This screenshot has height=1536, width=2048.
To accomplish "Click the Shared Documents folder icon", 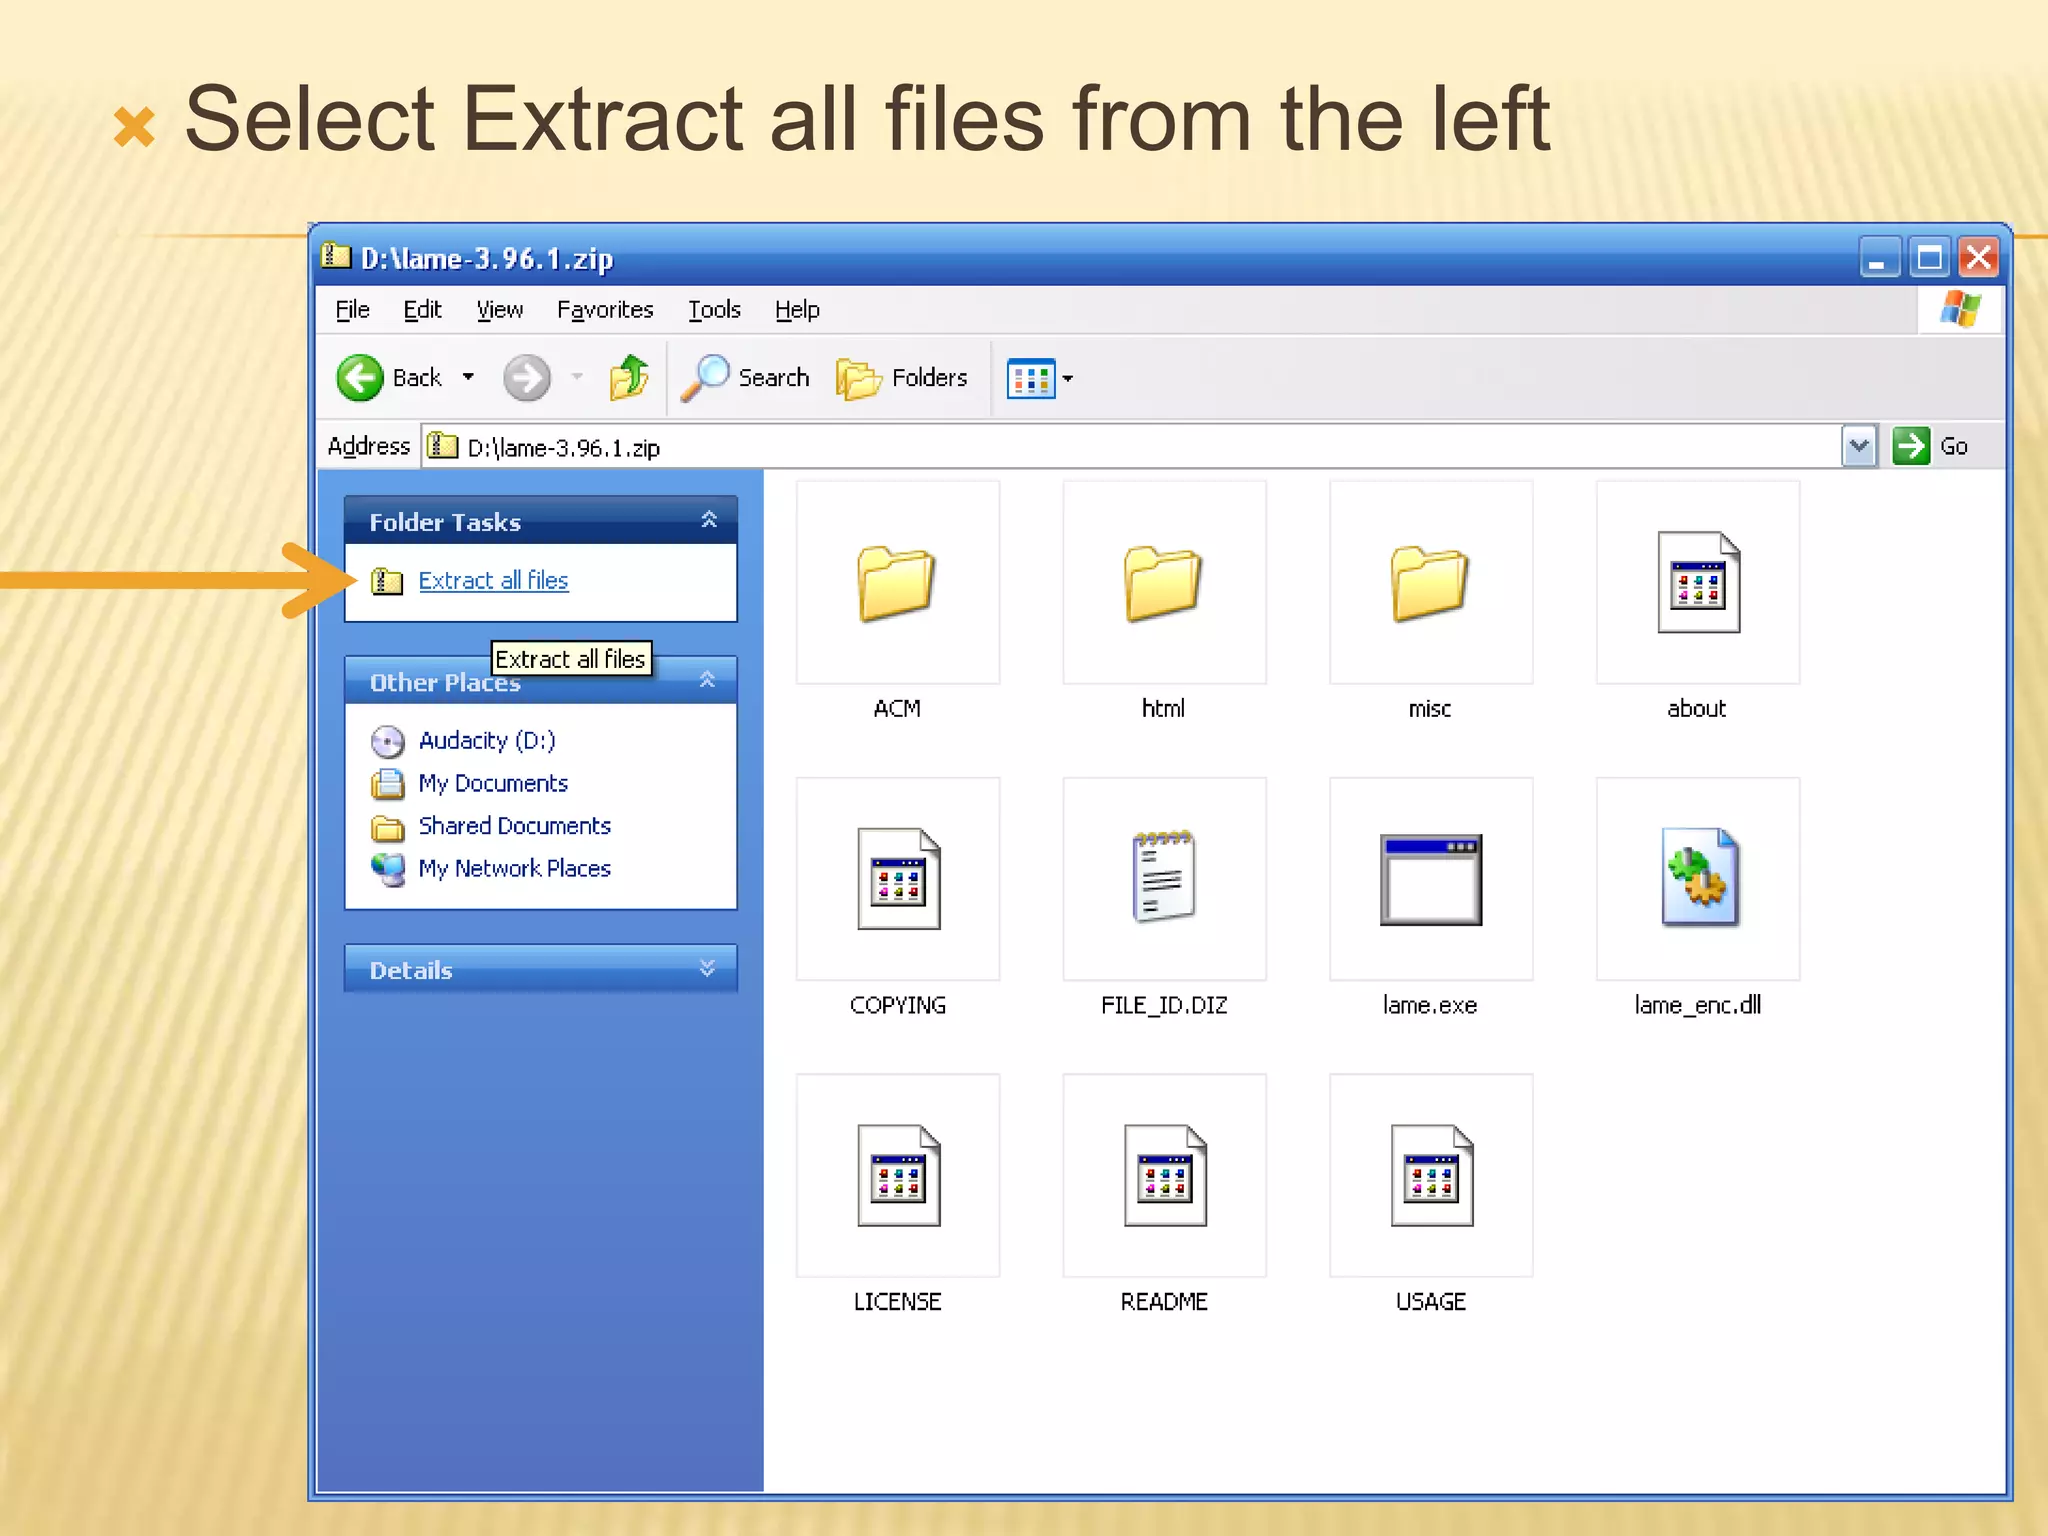I will [387, 827].
